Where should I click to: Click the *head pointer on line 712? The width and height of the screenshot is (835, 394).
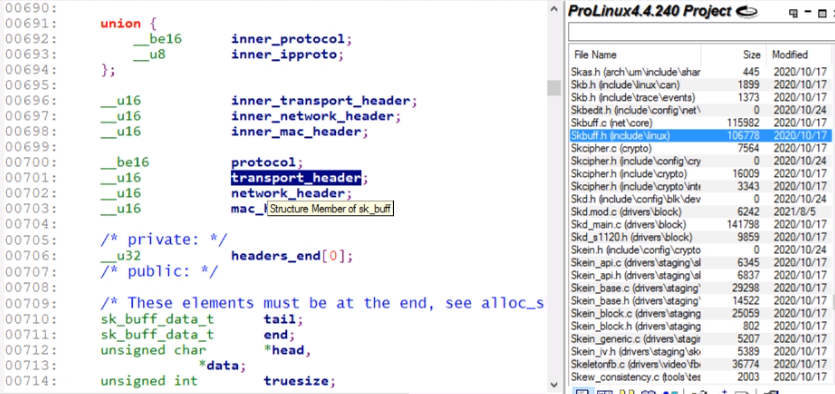[283, 350]
